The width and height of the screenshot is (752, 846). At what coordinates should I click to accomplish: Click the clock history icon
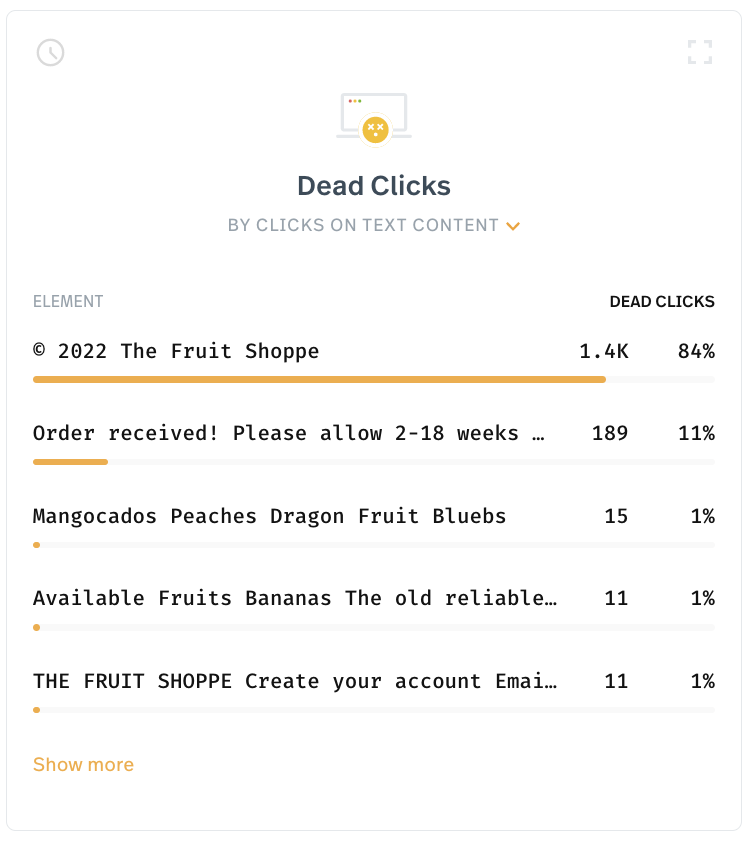point(50,52)
